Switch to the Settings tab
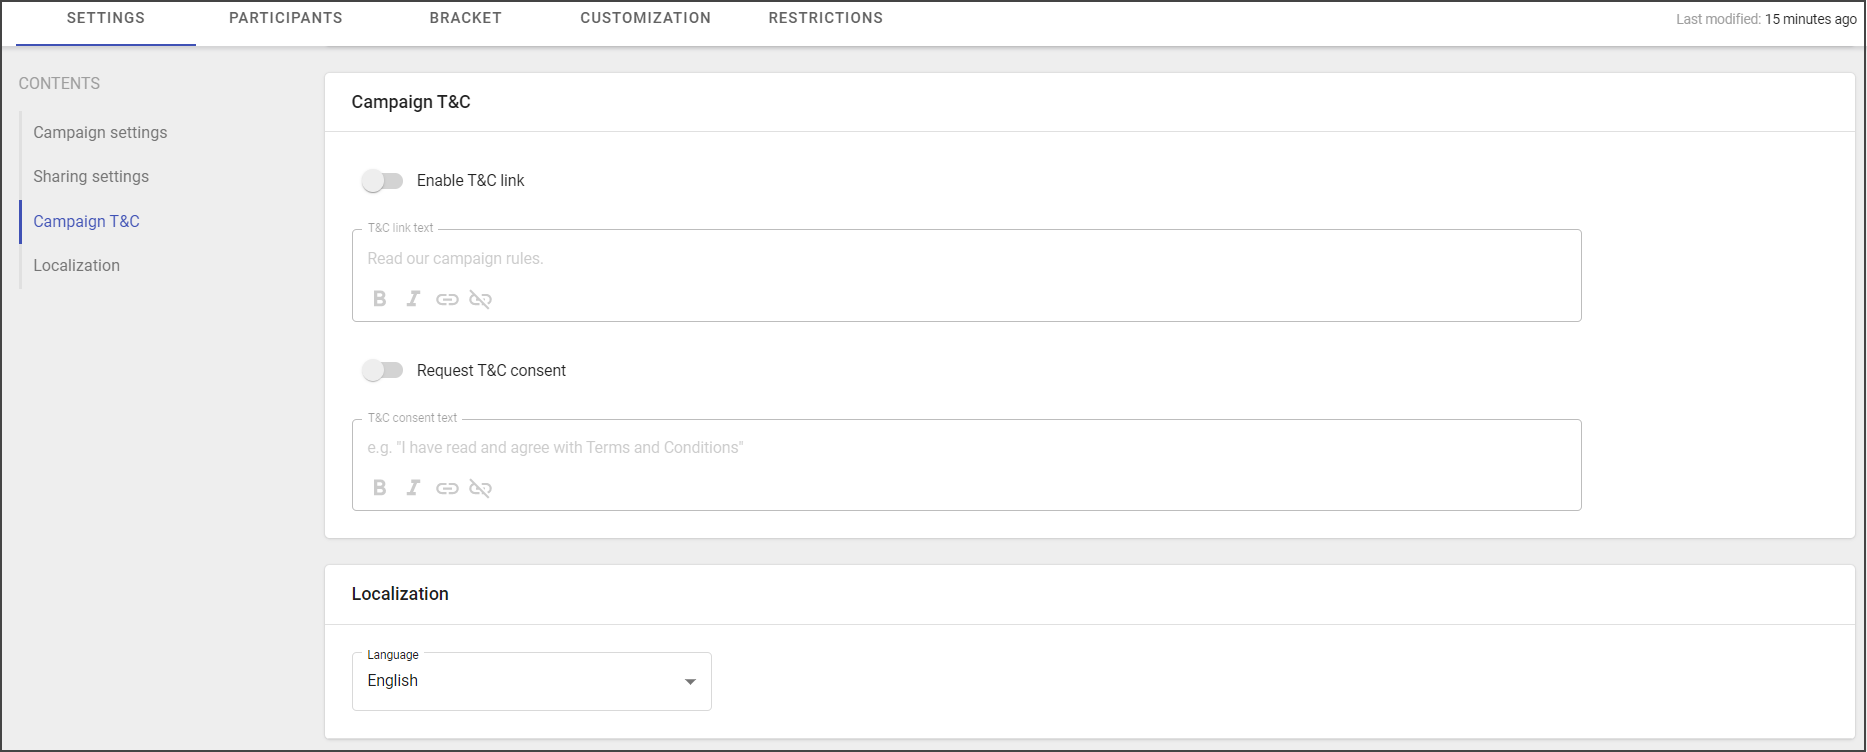1867x752 pixels. [x=106, y=18]
